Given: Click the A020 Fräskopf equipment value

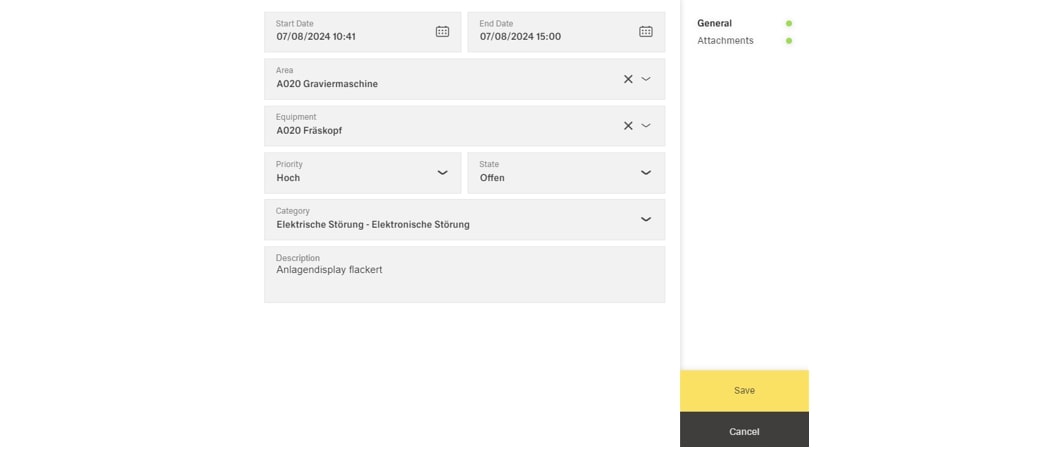Looking at the screenshot, I should (x=309, y=131).
